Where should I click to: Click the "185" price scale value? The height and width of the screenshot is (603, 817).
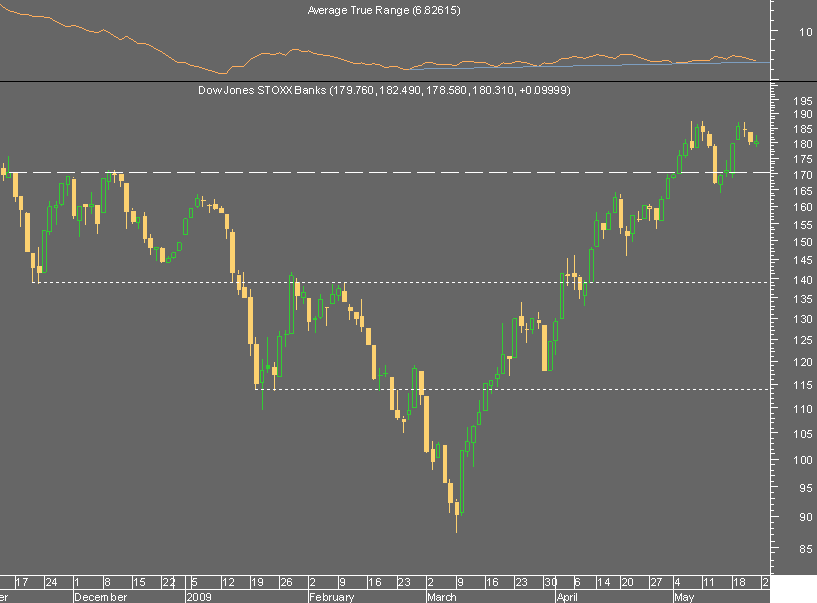(x=802, y=129)
